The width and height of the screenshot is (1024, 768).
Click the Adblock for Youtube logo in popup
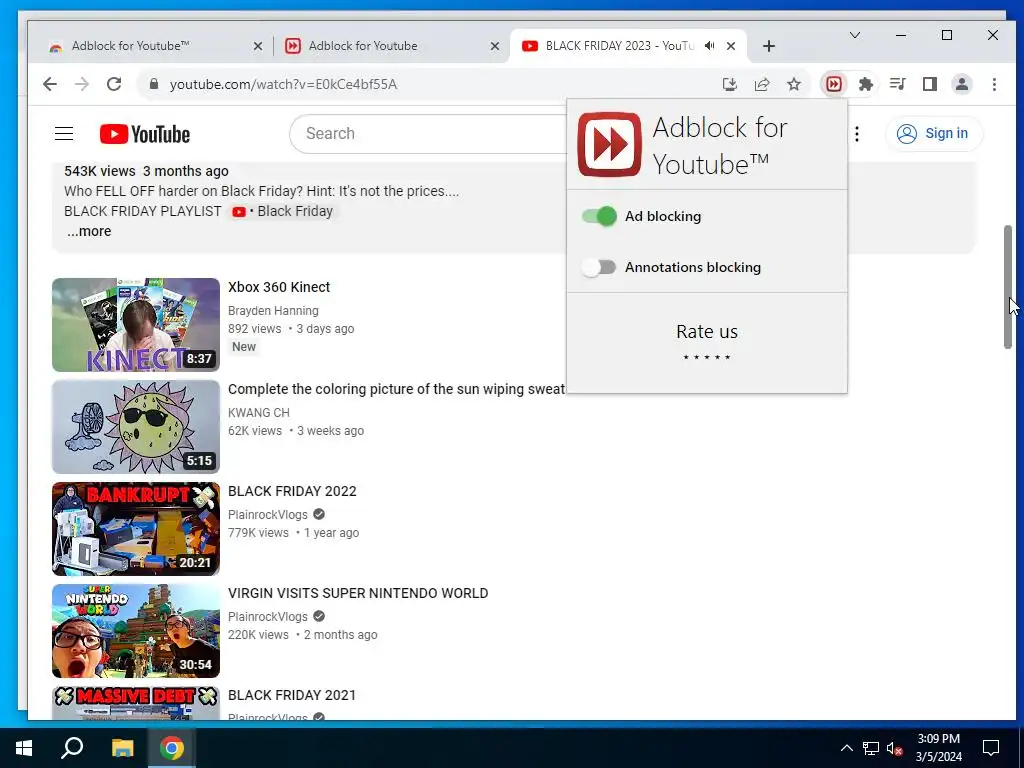point(609,144)
